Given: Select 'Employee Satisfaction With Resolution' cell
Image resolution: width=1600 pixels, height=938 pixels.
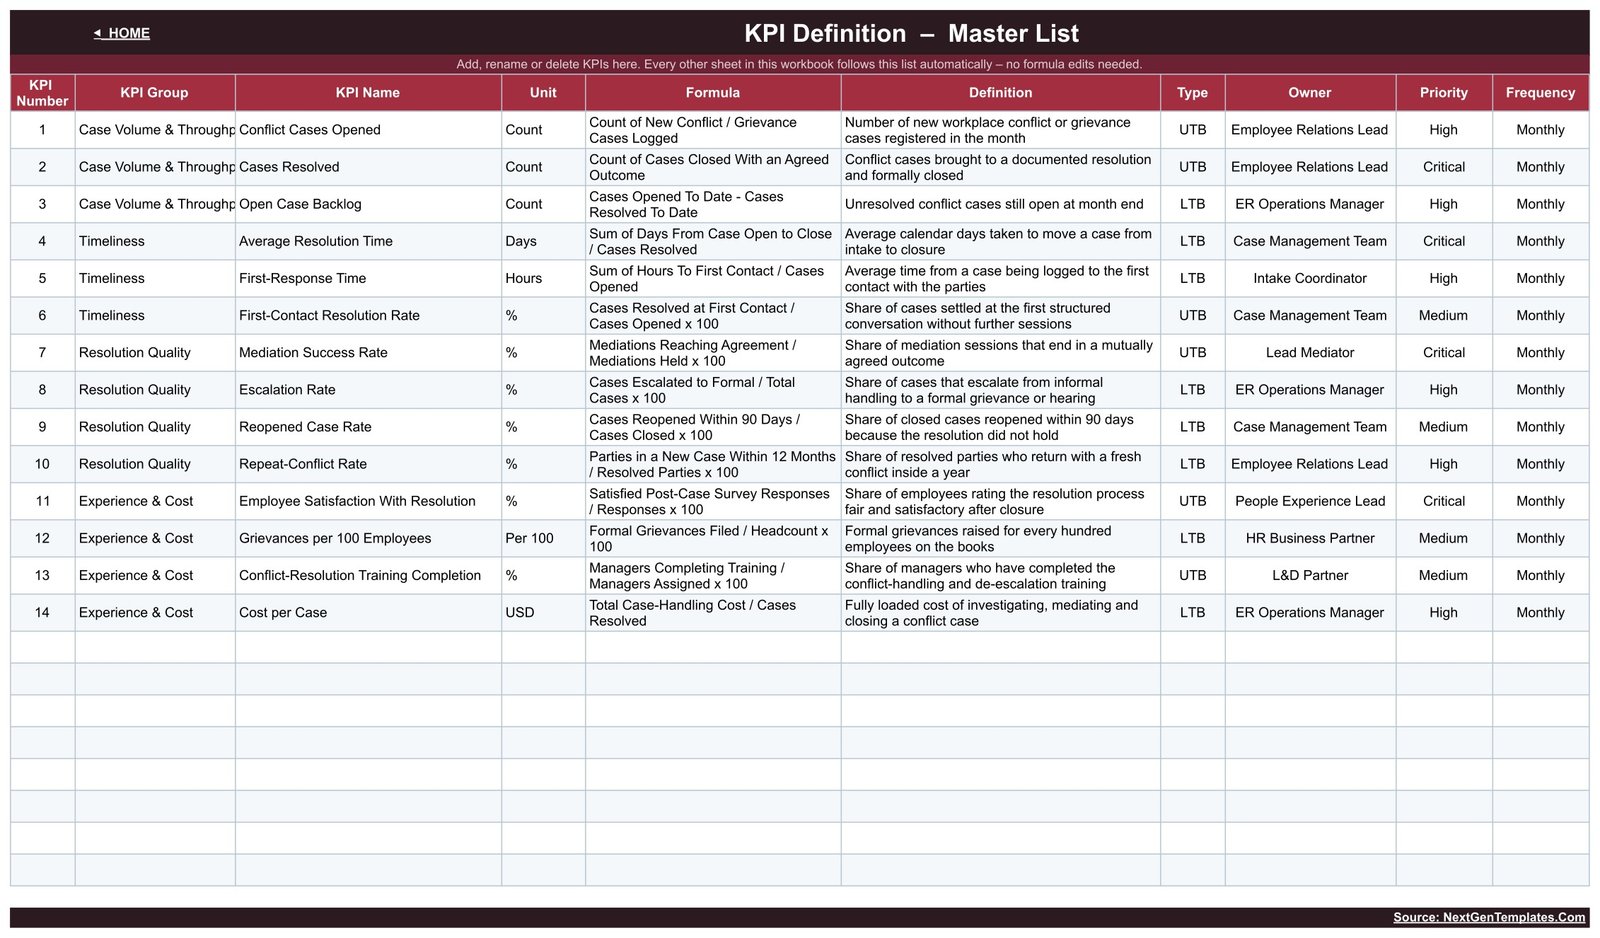Looking at the screenshot, I should (368, 501).
